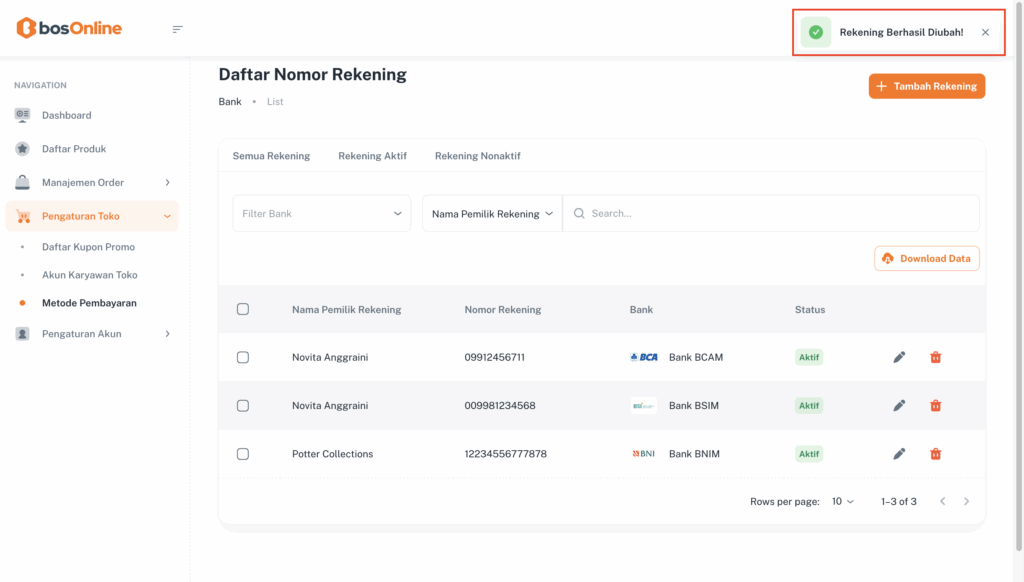Tick the Potter Collections row checkbox
Viewport: 1024px width, 582px height.
tap(243, 454)
